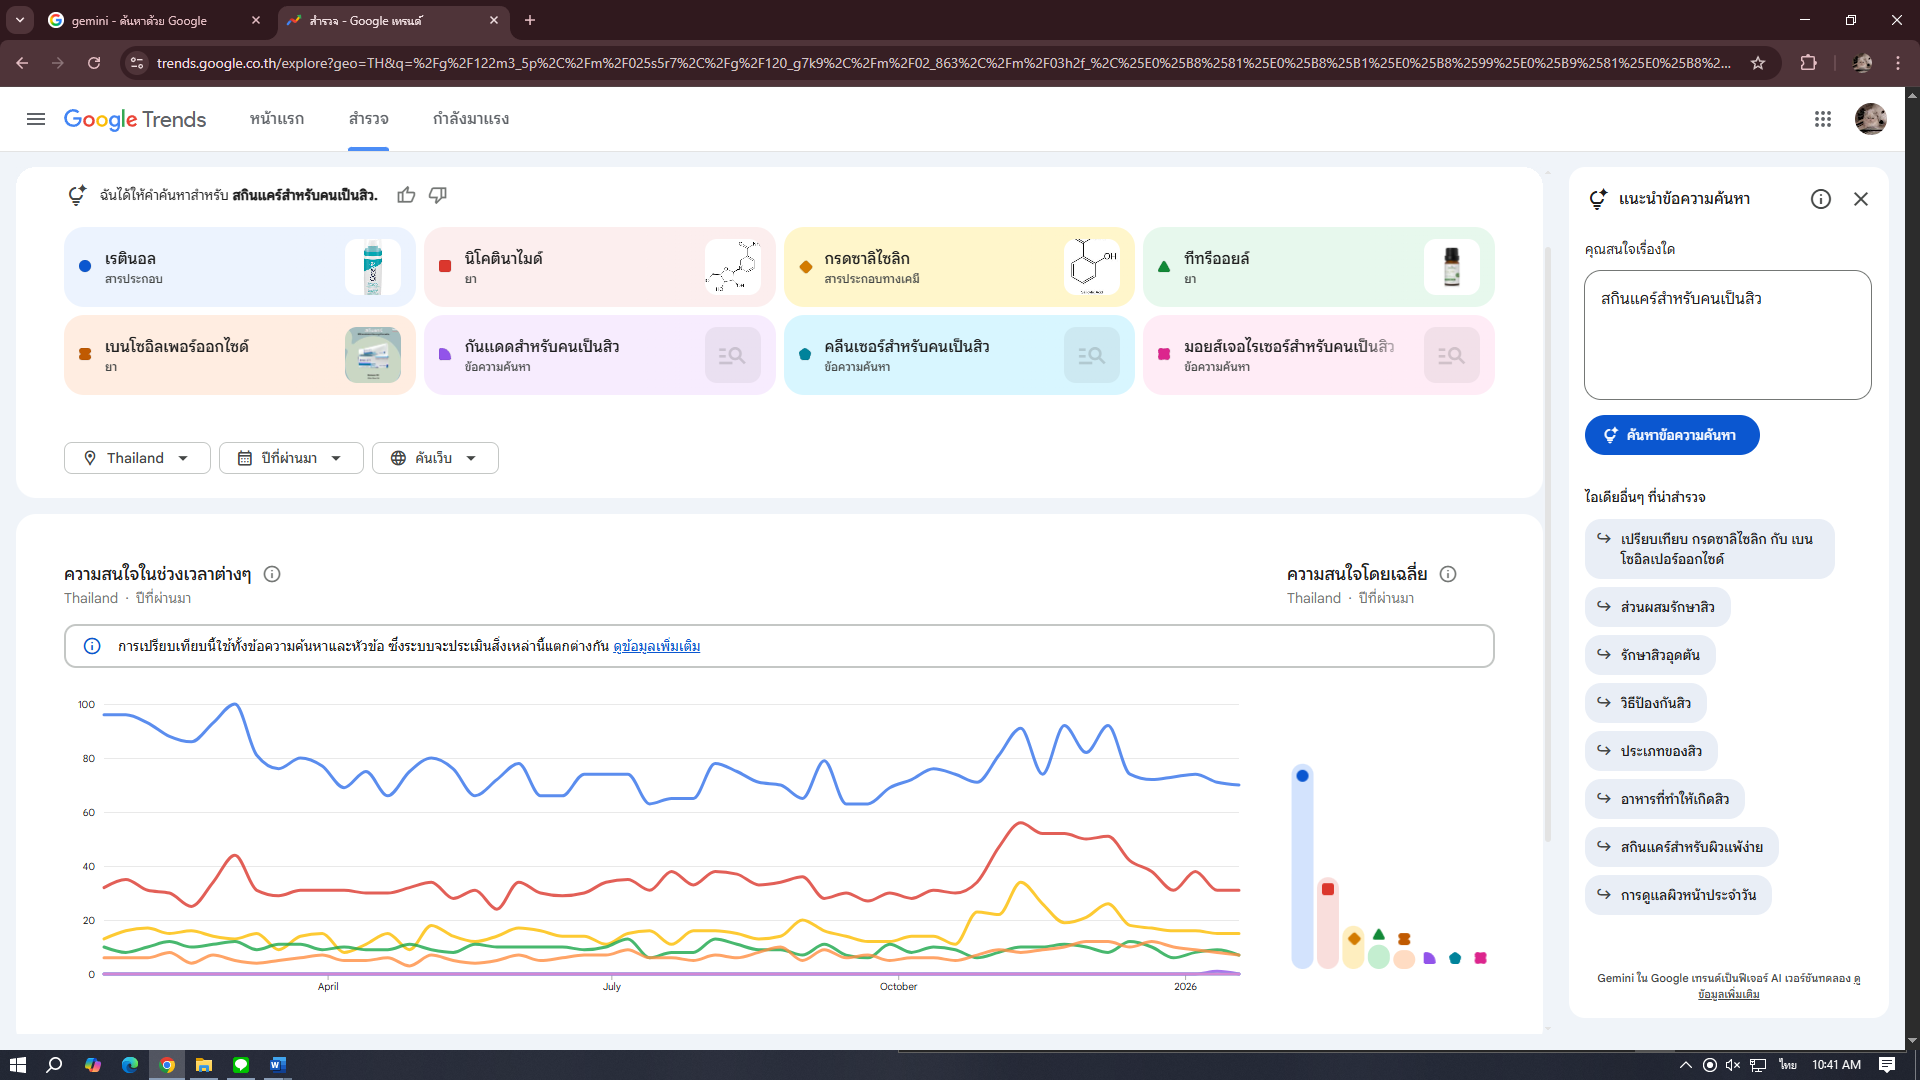Go to the หน้าแรก tab
Image resolution: width=1920 pixels, height=1080 pixels.
[277, 119]
